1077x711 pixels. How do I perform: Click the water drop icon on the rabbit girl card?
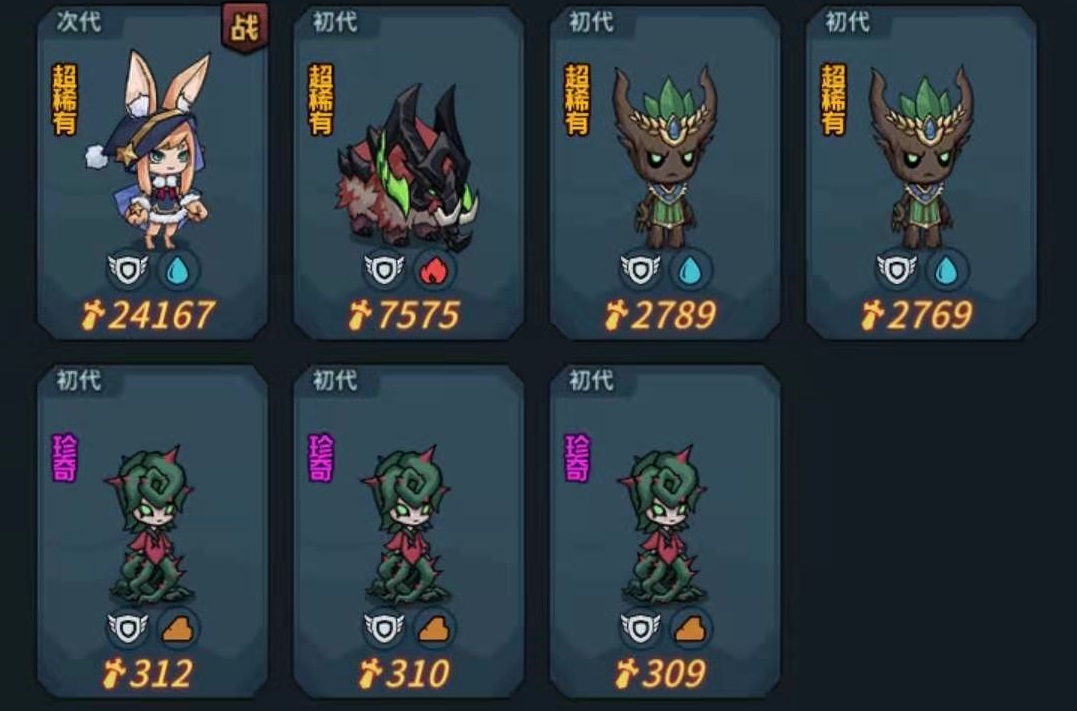coord(178,270)
